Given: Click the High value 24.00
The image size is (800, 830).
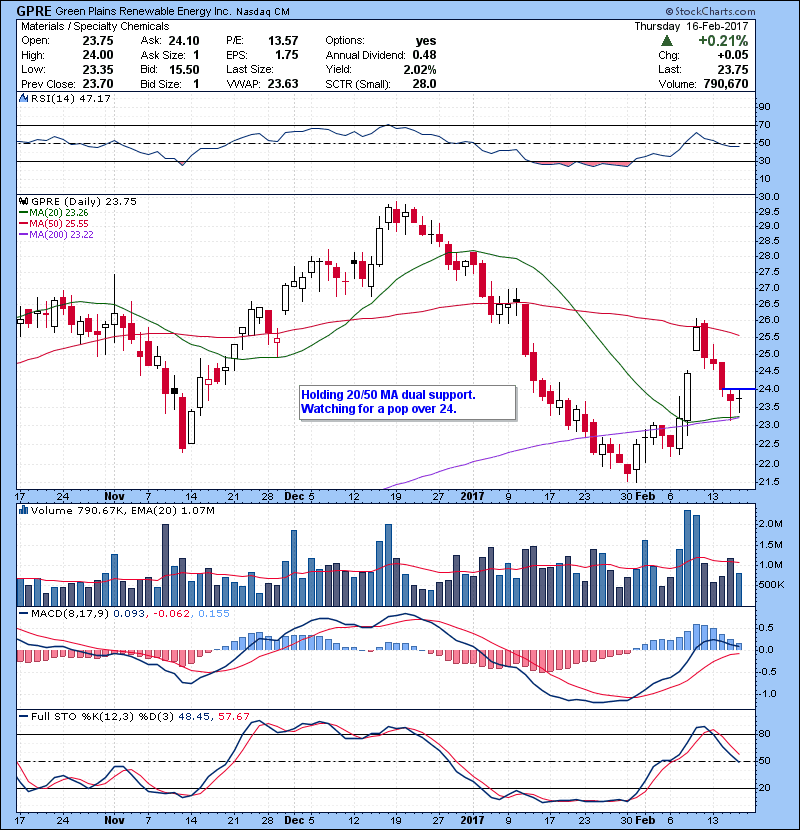Looking at the screenshot, I should [98, 55].
